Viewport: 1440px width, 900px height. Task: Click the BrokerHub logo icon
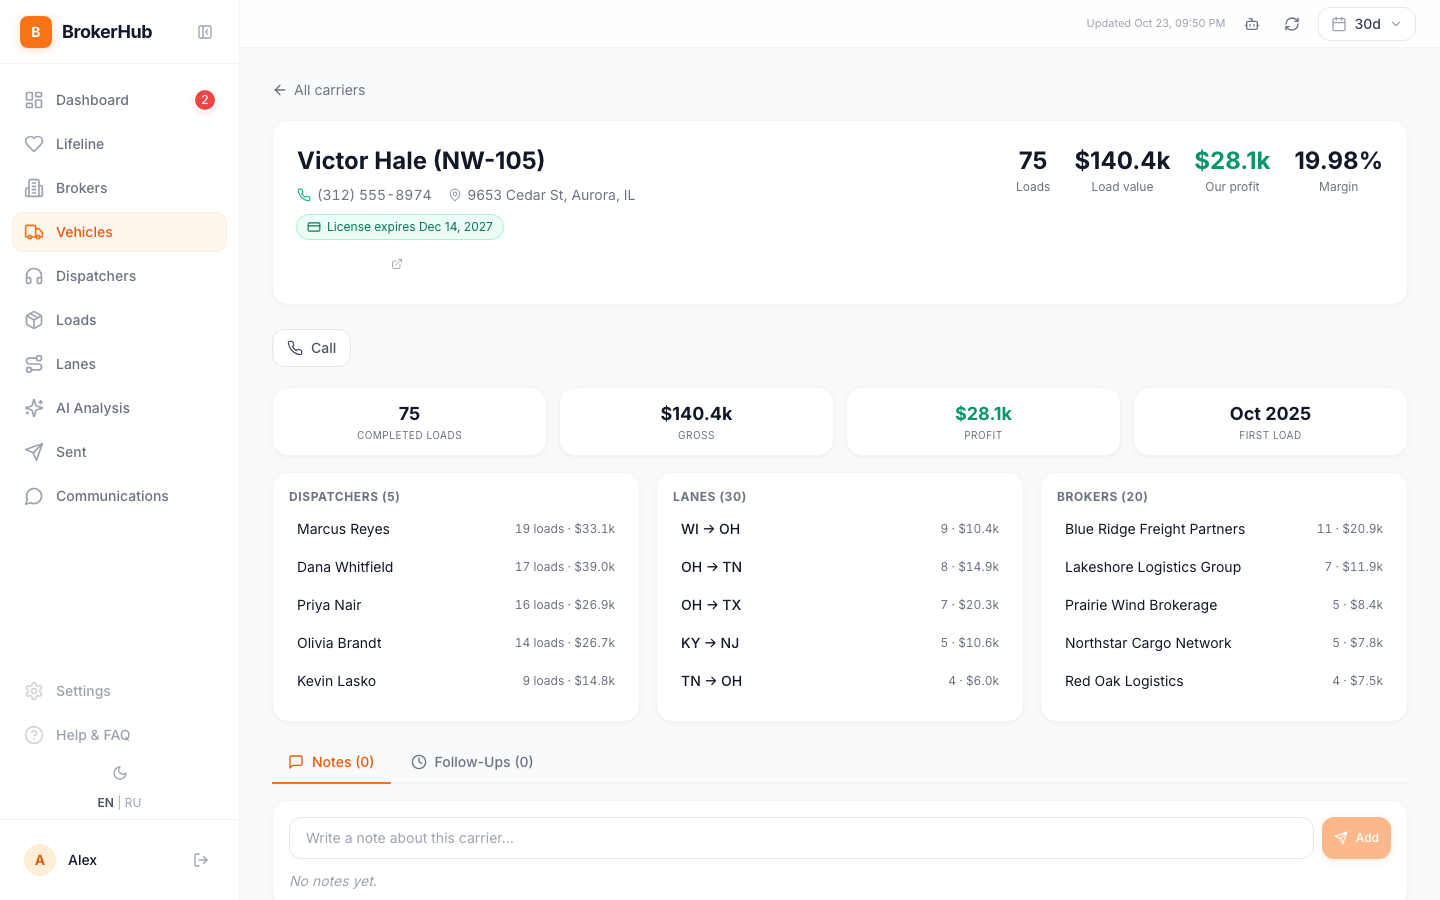[x=36, y=32]
